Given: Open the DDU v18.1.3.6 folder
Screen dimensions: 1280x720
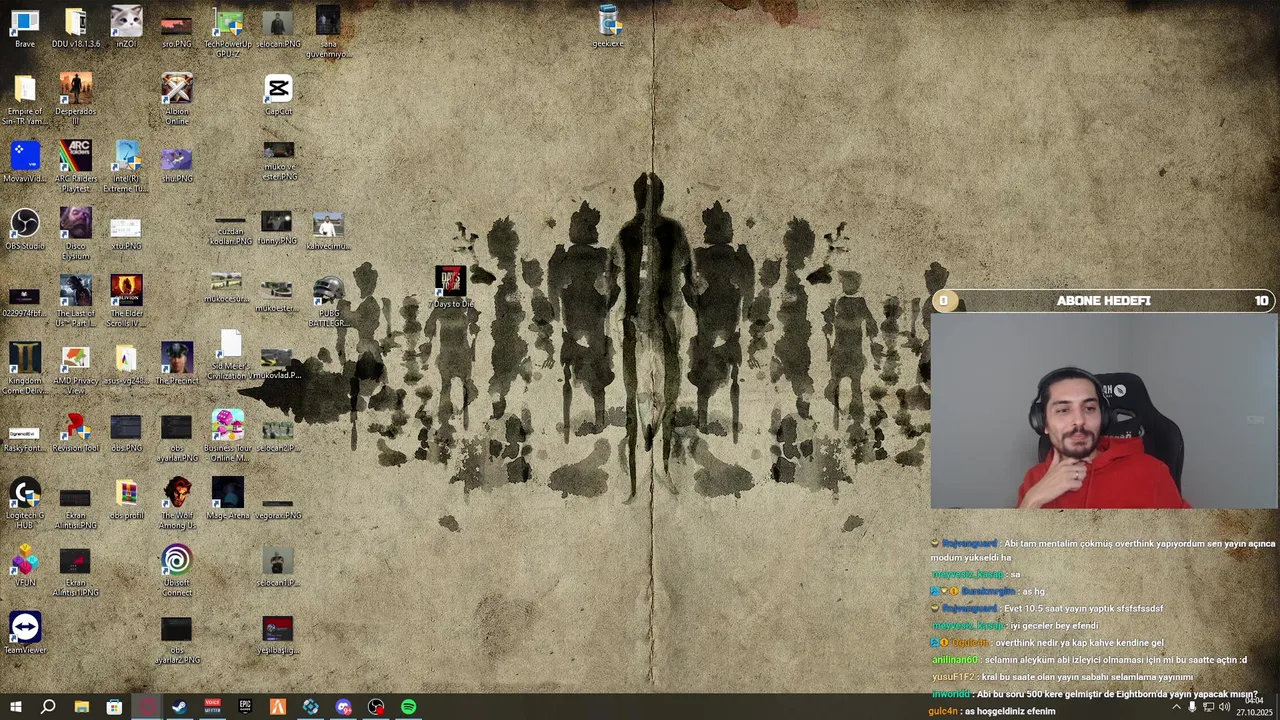Looking at the screenshot, I should tap(76, 27).
